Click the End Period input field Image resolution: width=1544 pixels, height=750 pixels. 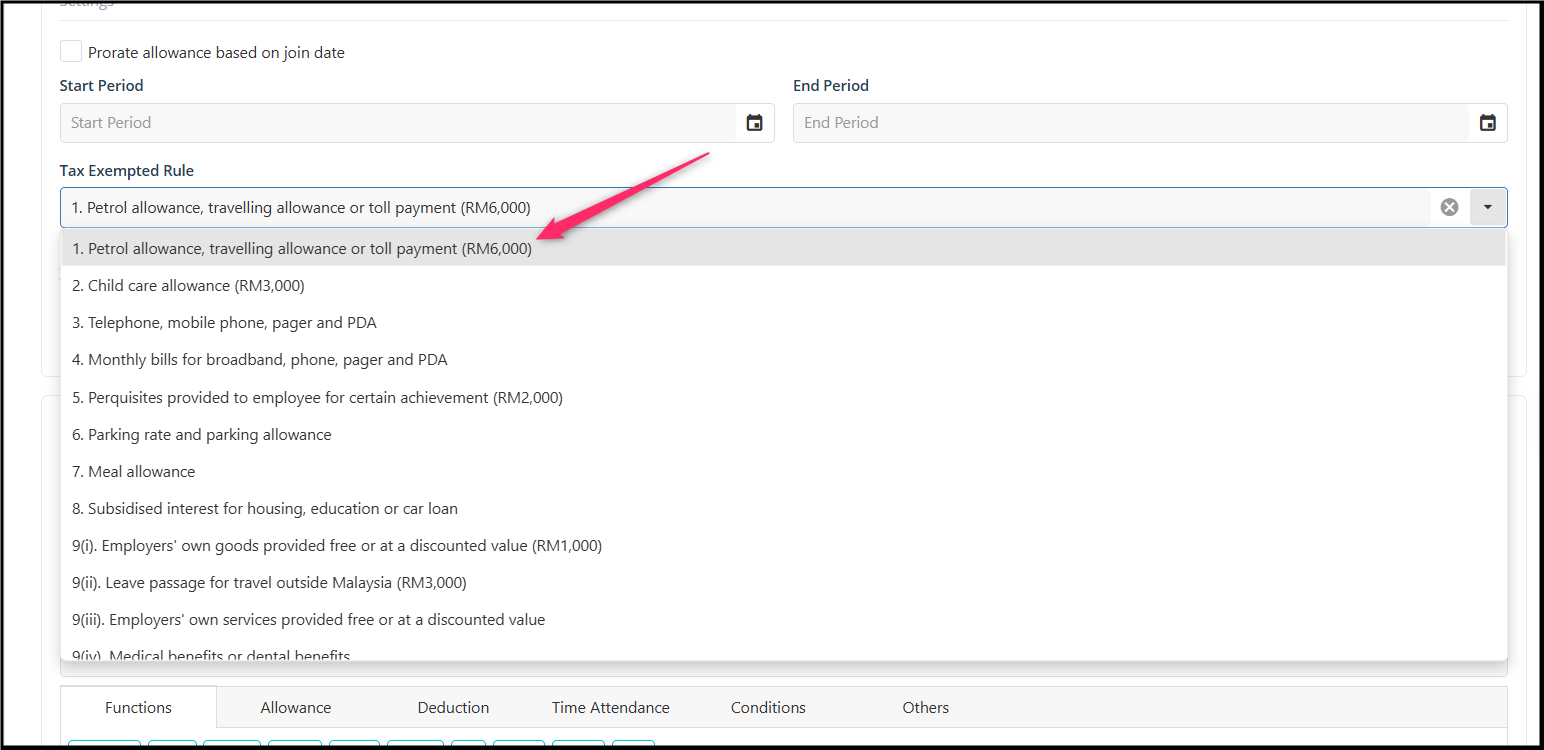[1131, 123]
